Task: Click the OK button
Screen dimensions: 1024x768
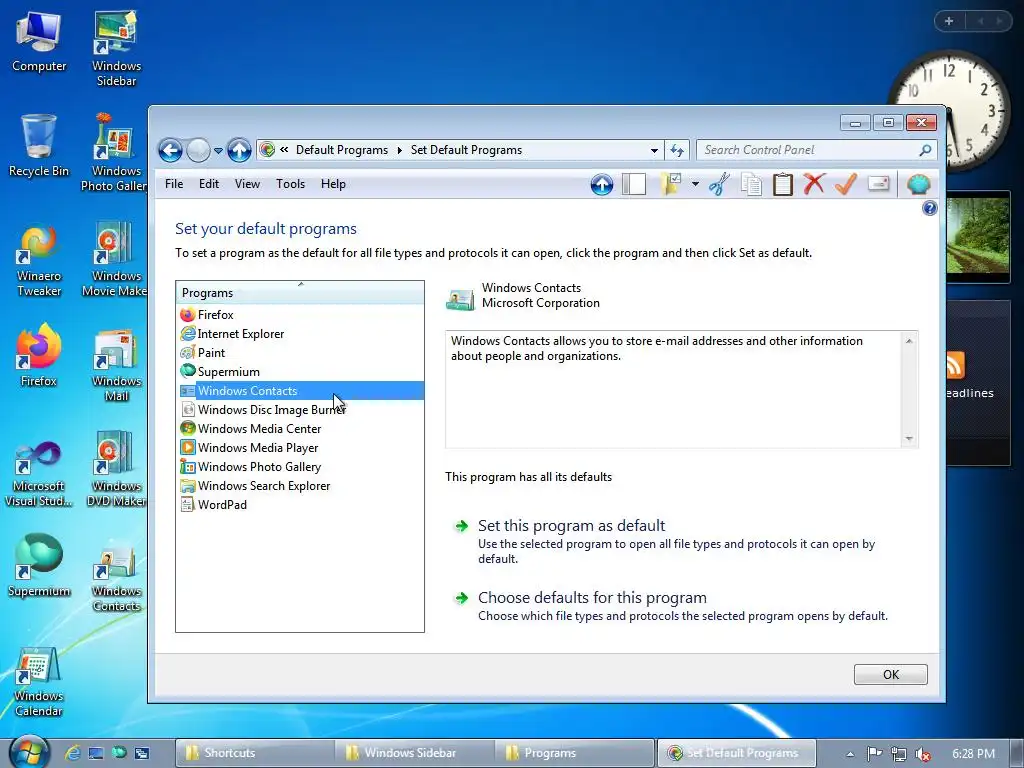Action: coord(890,675)
